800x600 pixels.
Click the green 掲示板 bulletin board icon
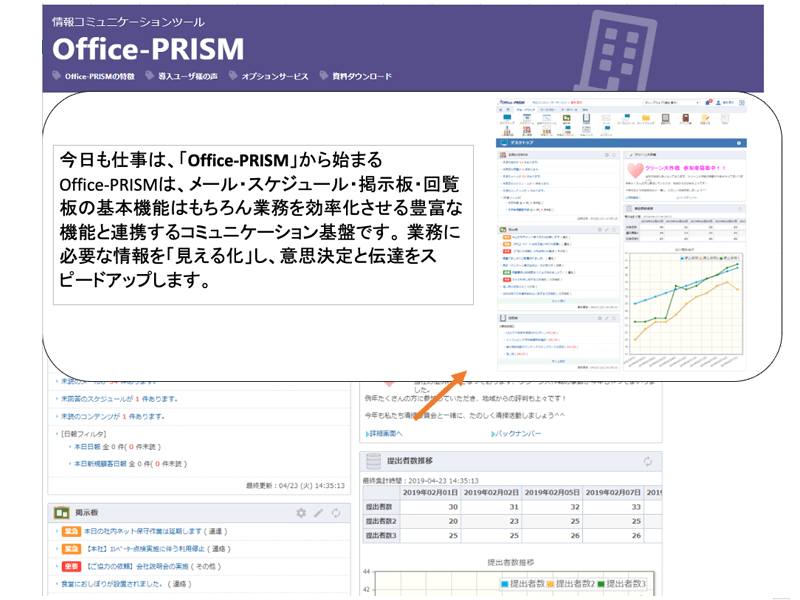coord(62,513)
